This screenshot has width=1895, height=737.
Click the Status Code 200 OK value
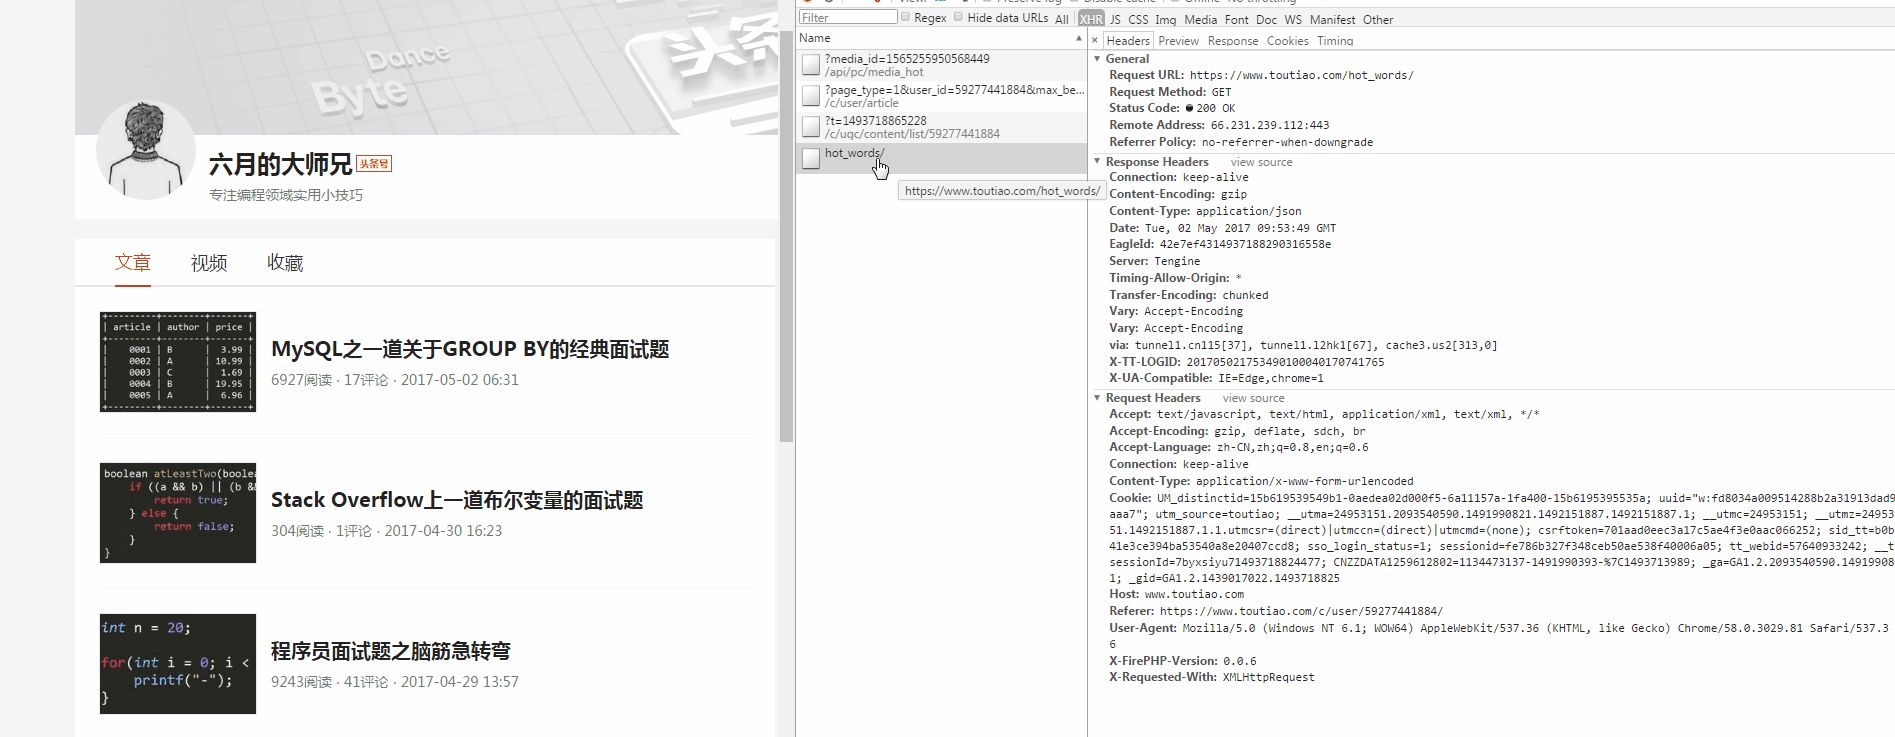[x=1210, y=108]
